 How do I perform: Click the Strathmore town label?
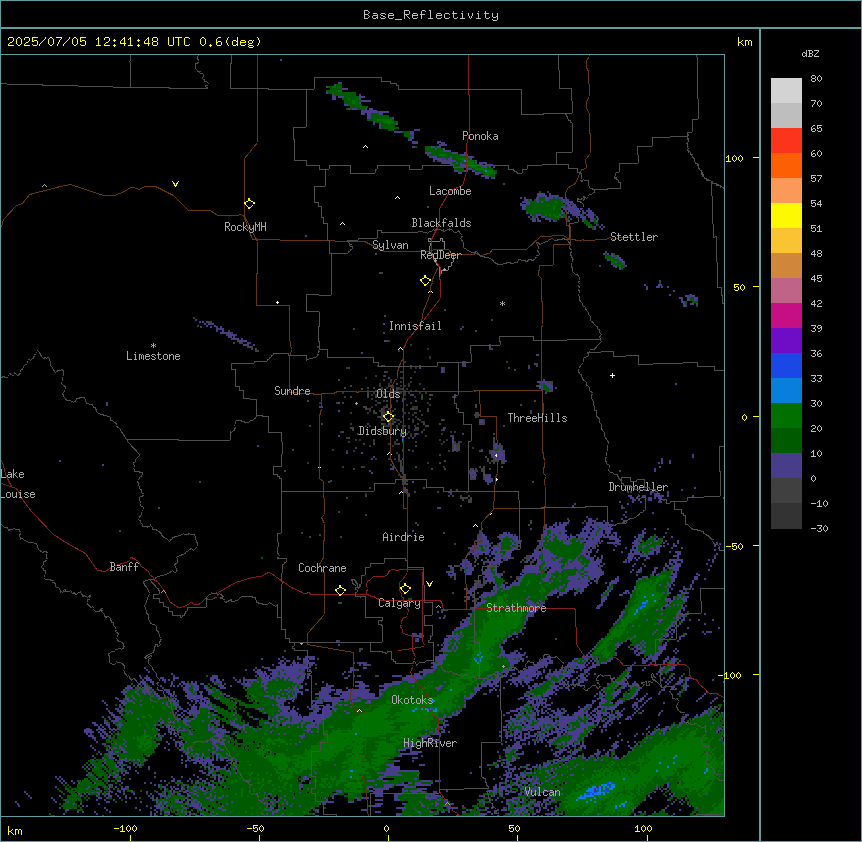coord(516,608)
